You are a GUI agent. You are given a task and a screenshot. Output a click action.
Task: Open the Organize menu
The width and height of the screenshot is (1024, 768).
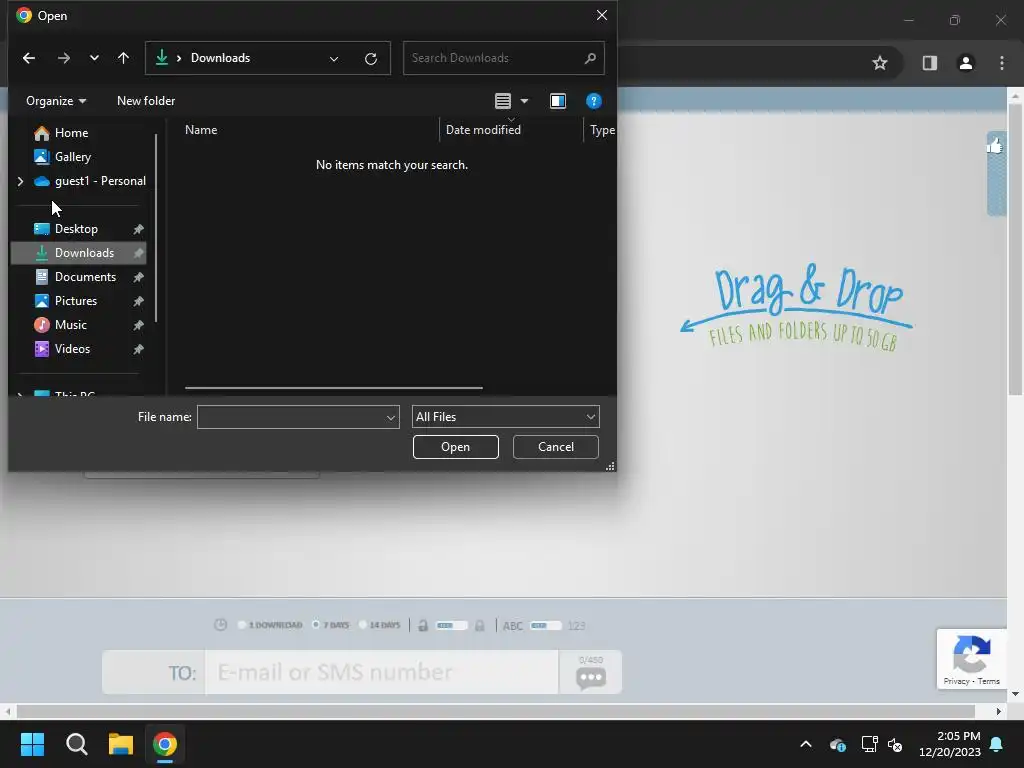click(x=56, y=101)
